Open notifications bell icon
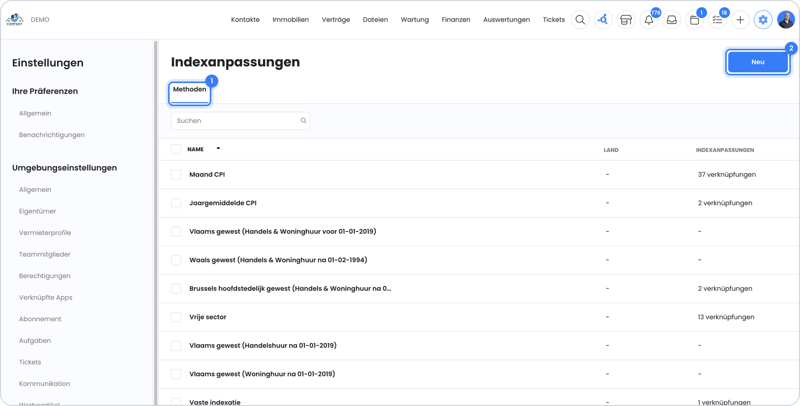800x406 pixels. [649, 20]
